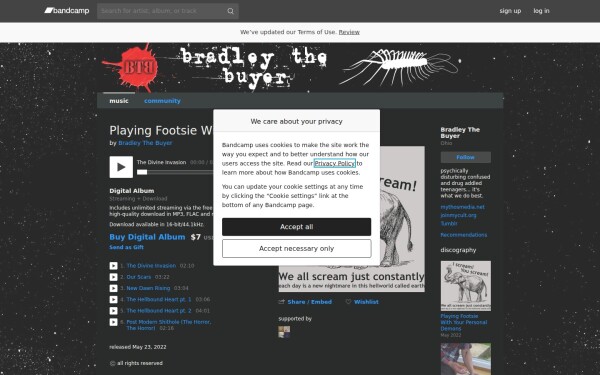Play track 6 Post Modern Shithole
This screenshot has height=375, width=600.
113,322
